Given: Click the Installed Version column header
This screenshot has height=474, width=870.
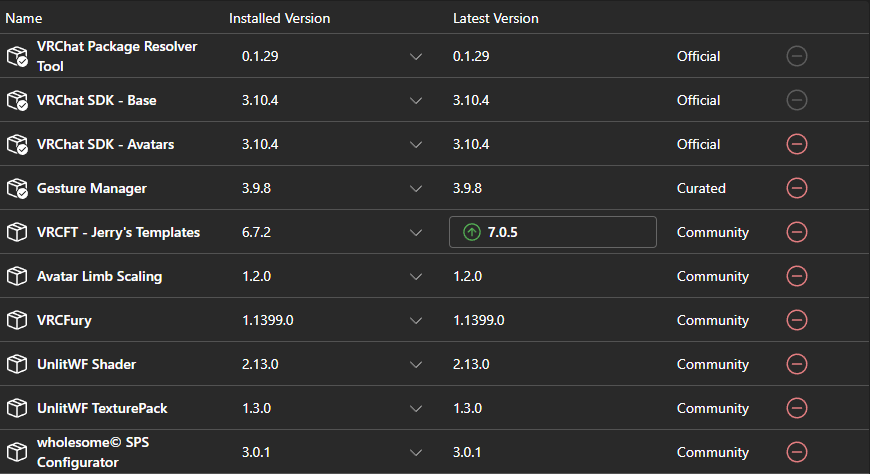Looking at the screenshot, I should point(280,18).
